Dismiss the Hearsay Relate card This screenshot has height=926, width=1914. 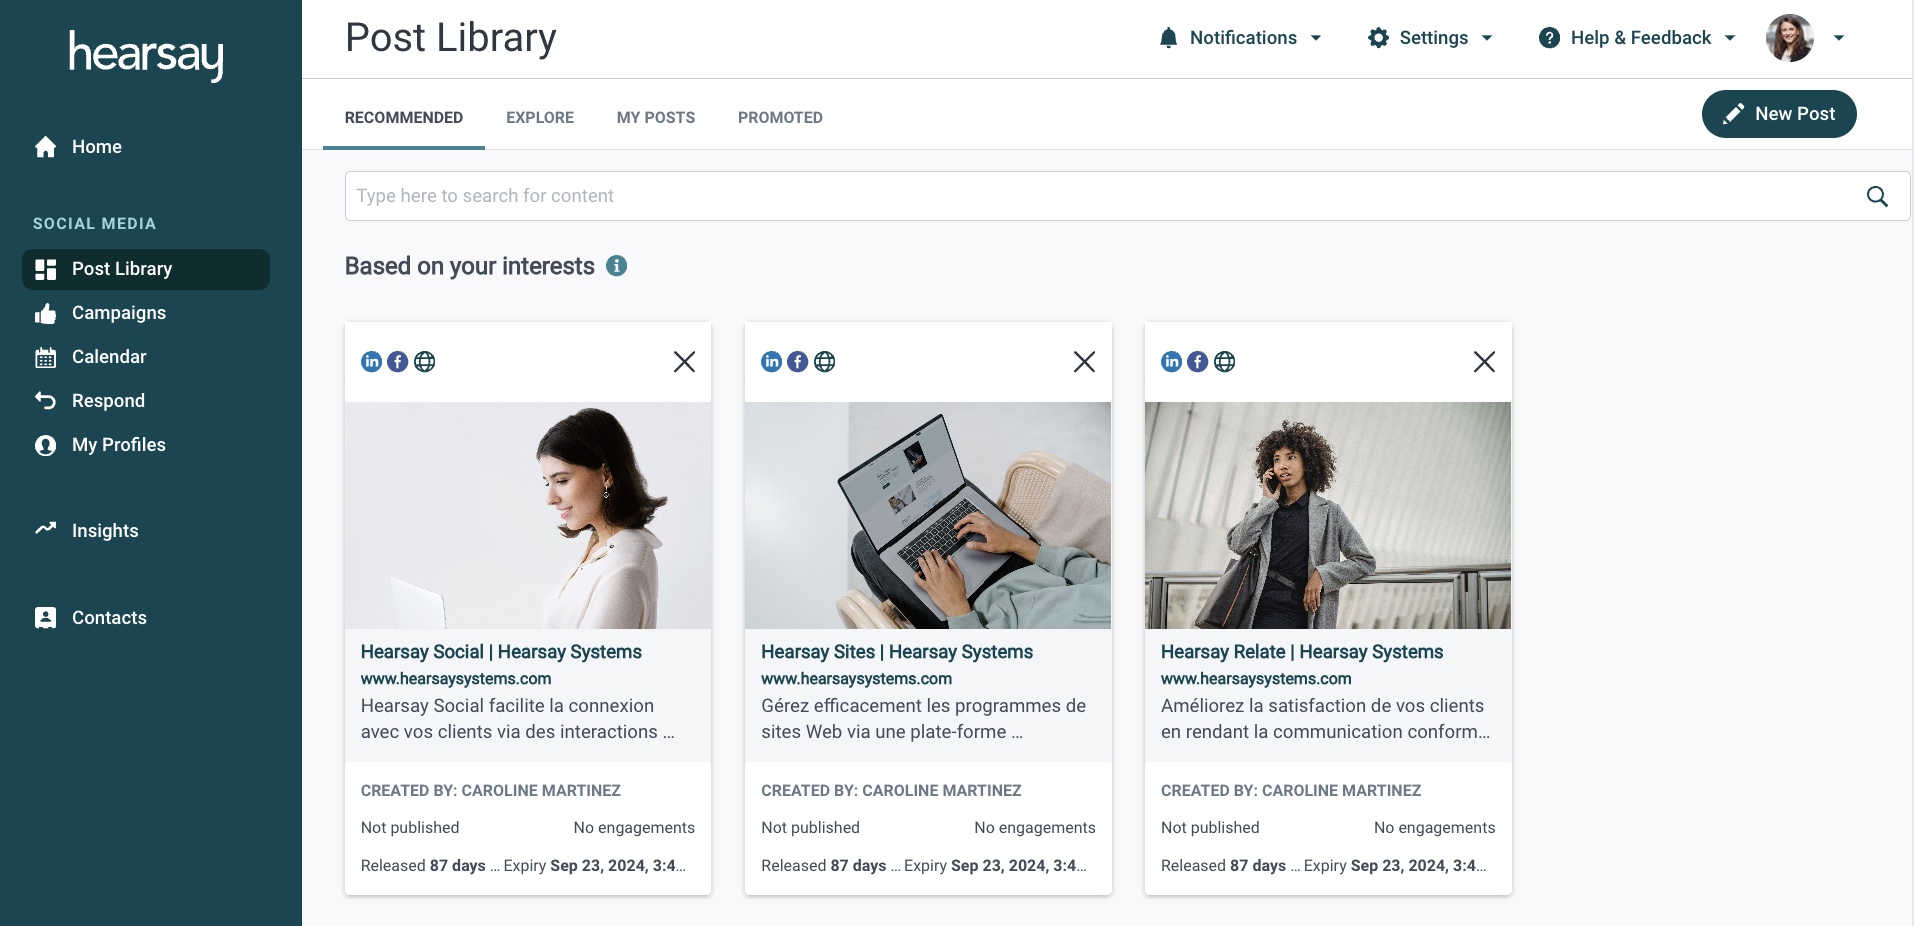coord(1484,362)
